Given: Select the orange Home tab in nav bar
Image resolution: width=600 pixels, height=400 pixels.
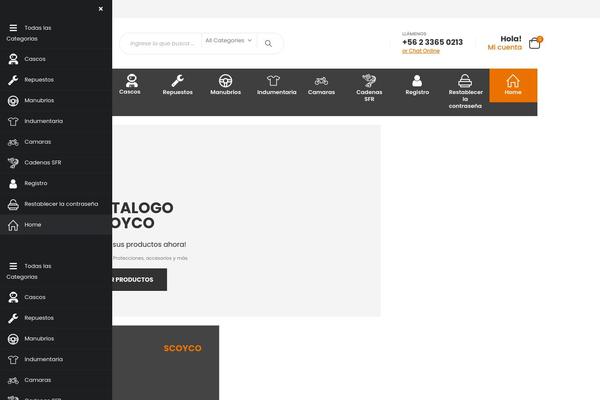Looking at the screenshot, I should 513,85.
